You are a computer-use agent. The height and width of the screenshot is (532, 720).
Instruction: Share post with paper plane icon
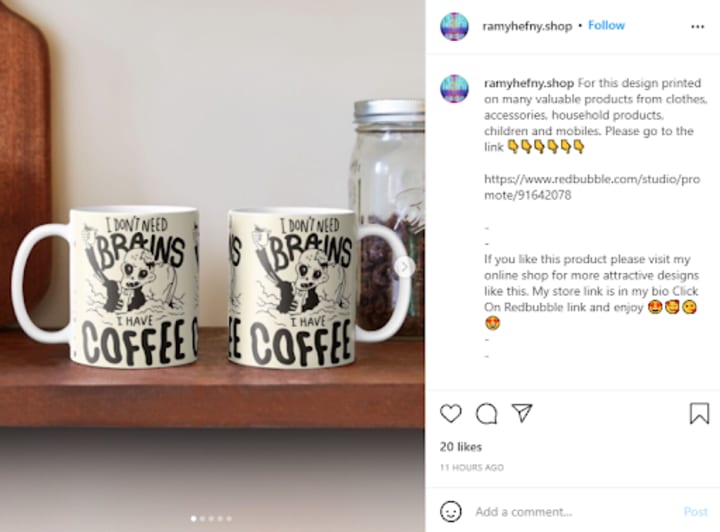point(522,413)
